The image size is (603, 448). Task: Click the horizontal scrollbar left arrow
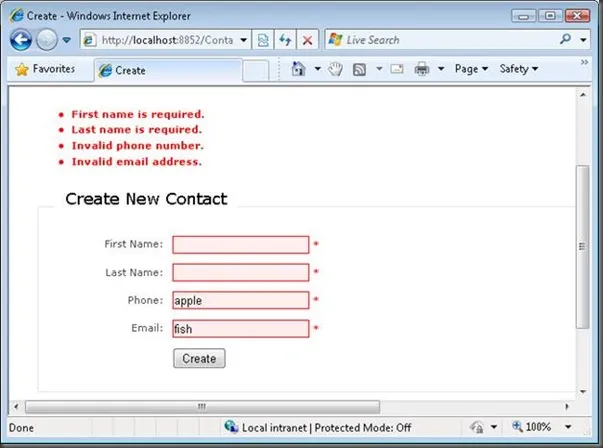pyautogui.click(x=16, y=406)
